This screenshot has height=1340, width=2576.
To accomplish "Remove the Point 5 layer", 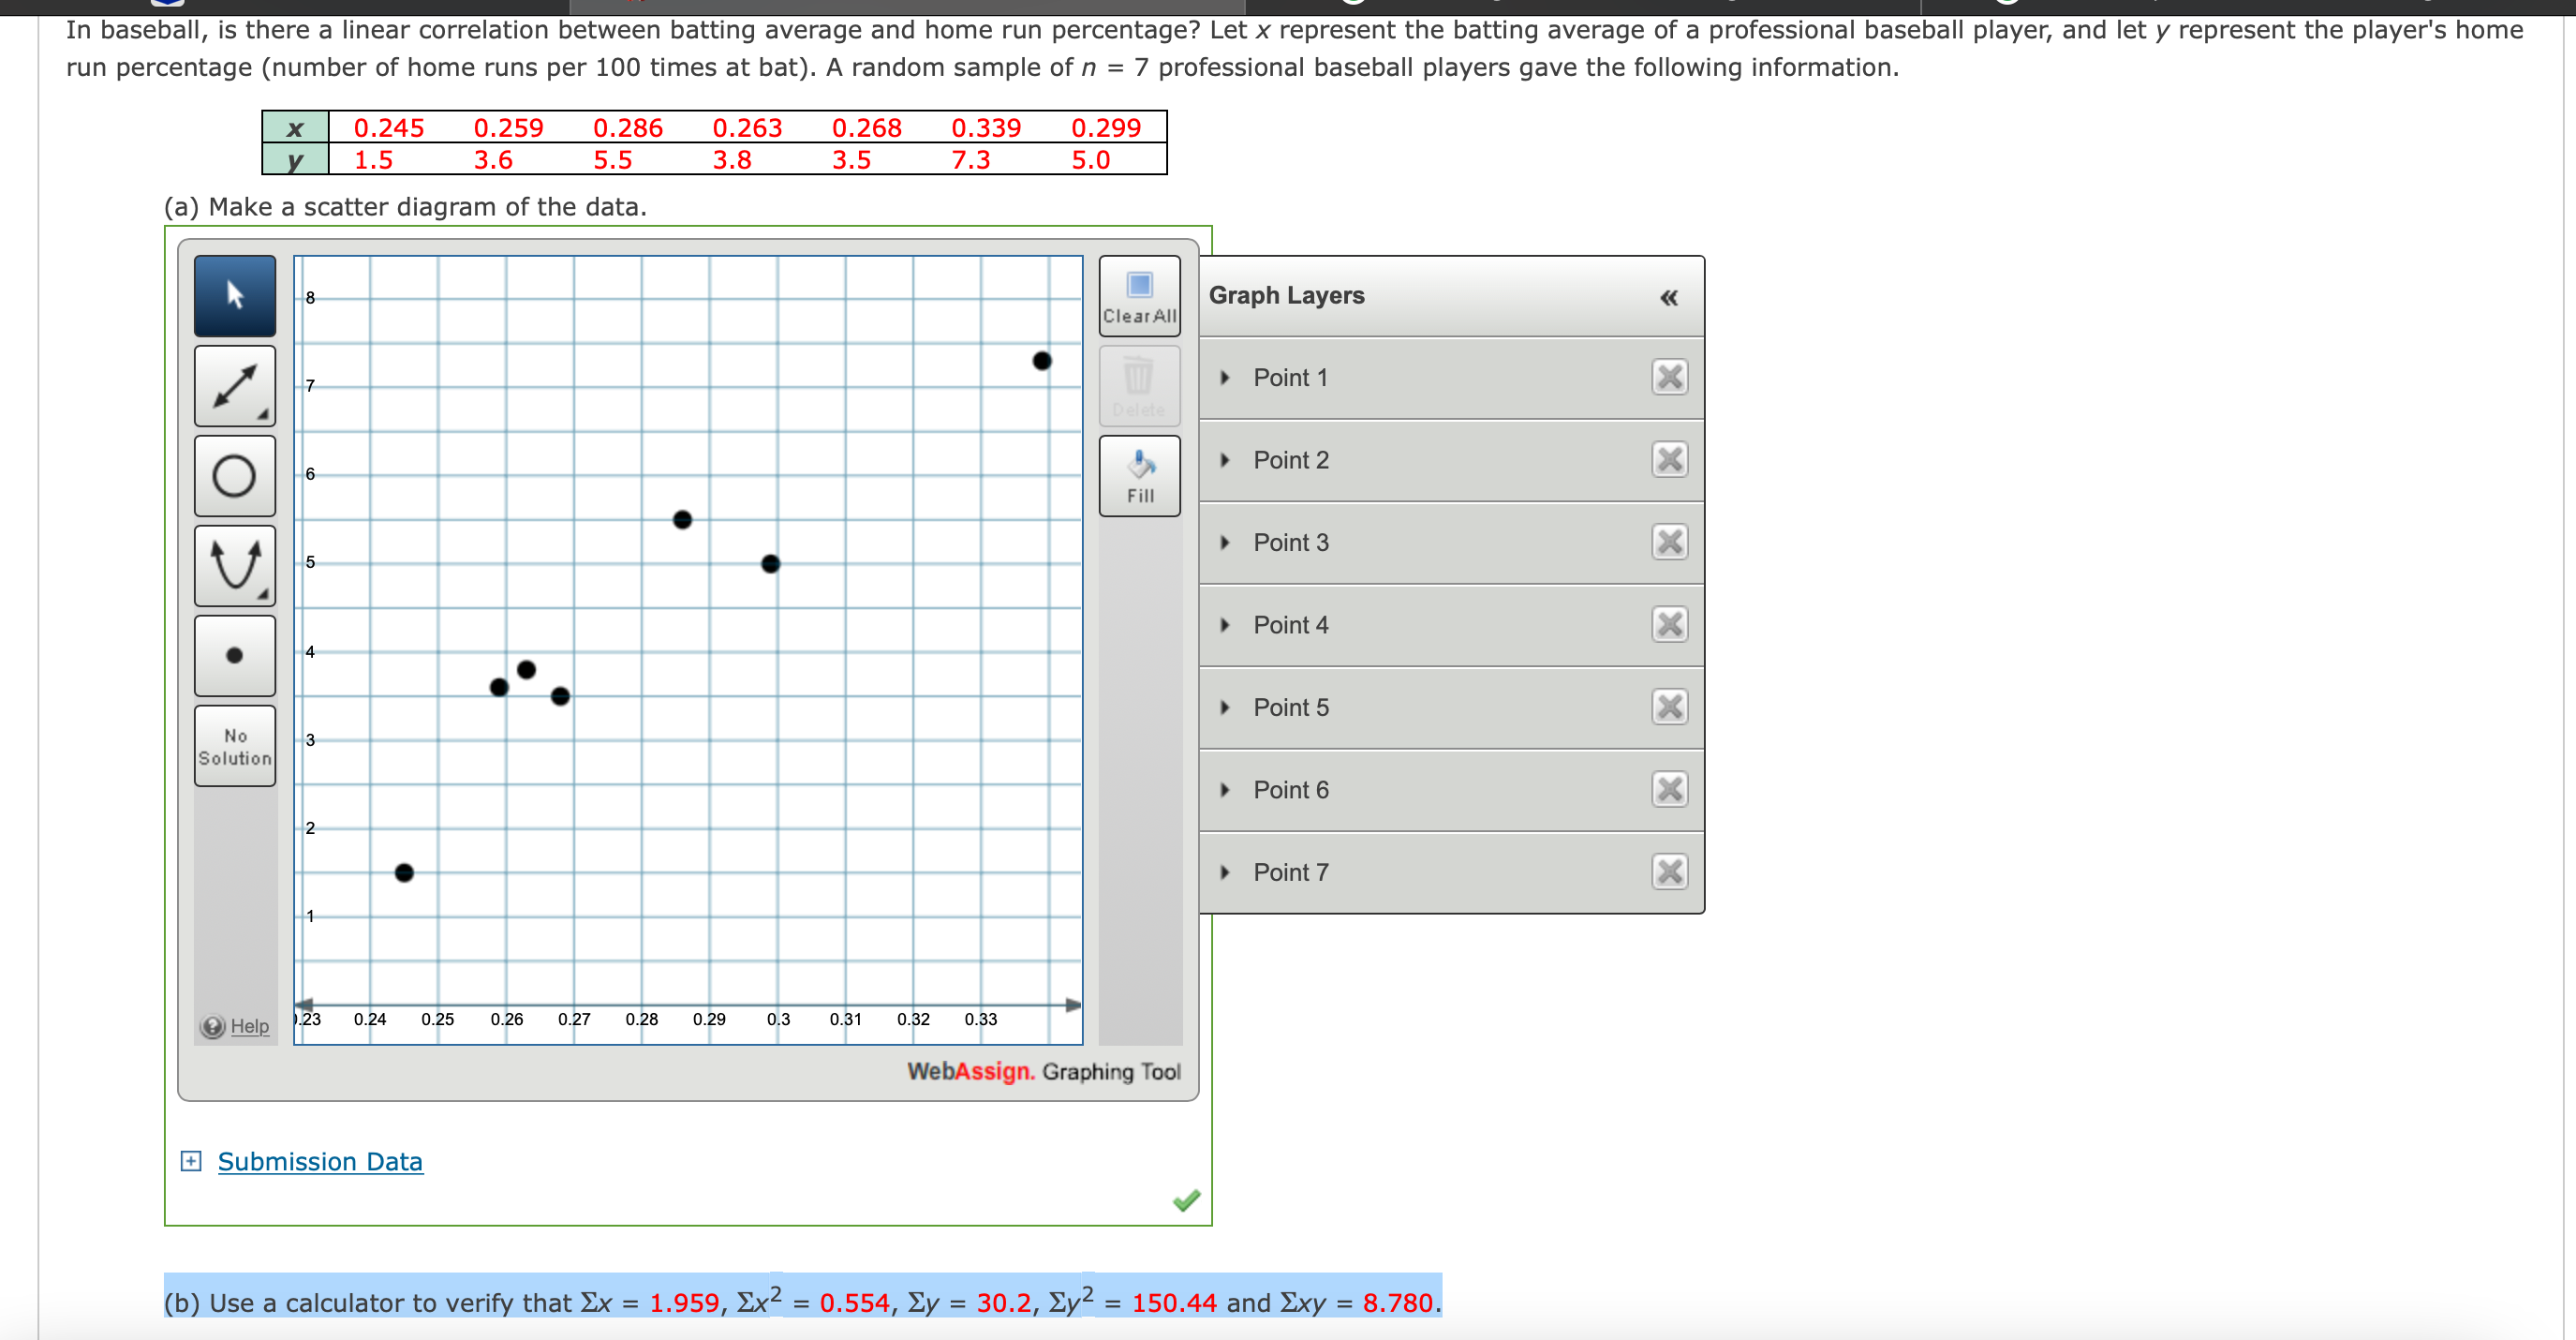I will tap(1669, 708).
